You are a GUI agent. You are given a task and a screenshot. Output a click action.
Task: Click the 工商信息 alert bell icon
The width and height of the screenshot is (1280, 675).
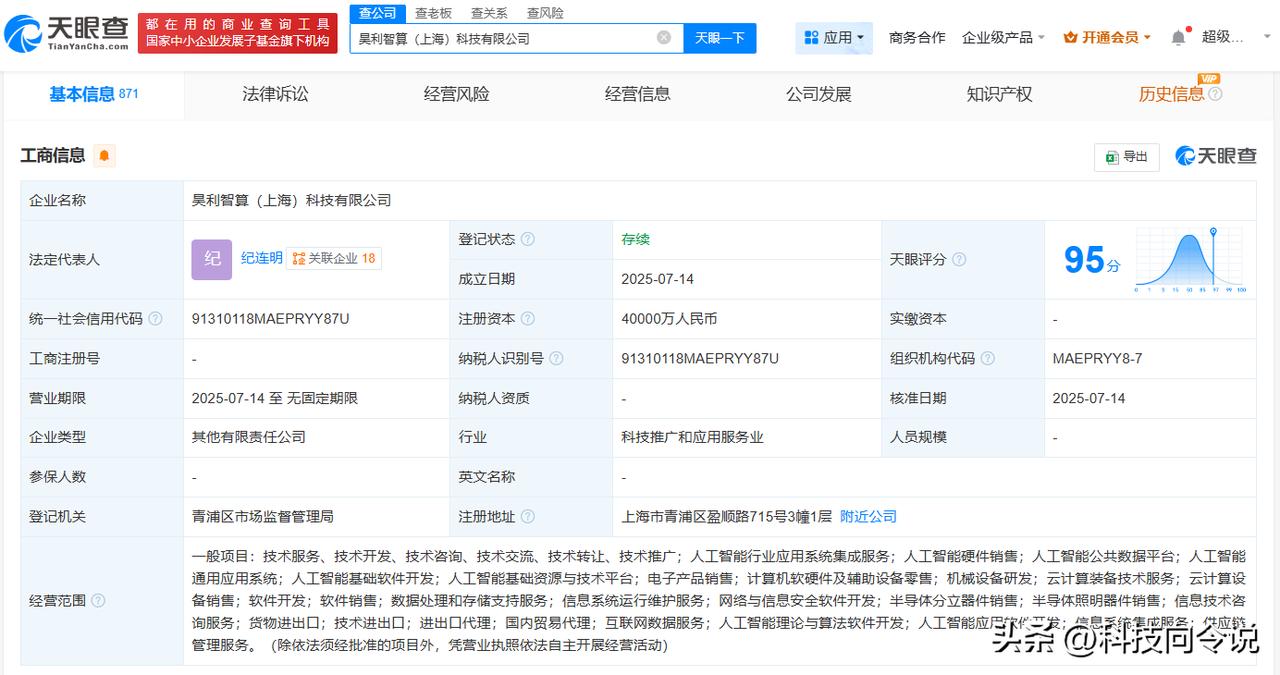coord(105,156)
